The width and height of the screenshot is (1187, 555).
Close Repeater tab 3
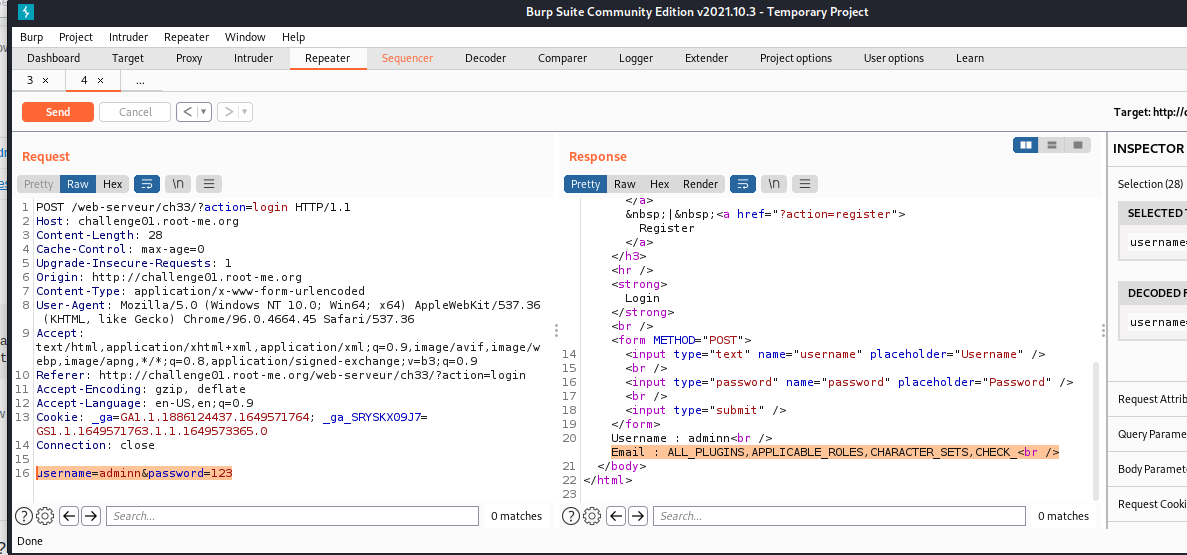pyautogui.click(x=45, y=80)
